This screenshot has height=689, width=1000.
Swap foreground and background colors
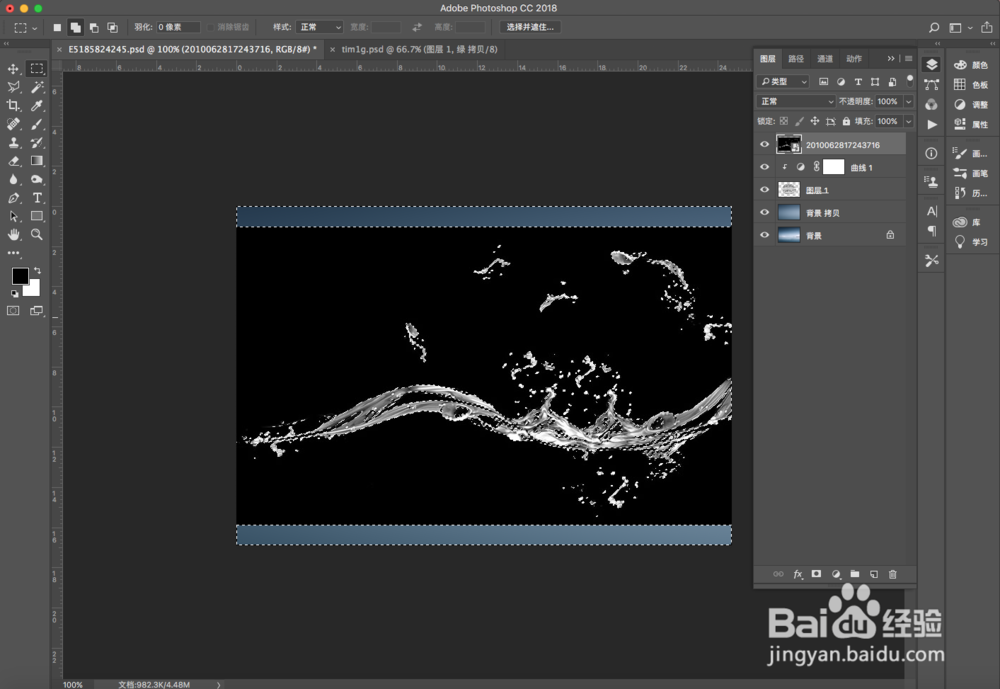[38, 270]
